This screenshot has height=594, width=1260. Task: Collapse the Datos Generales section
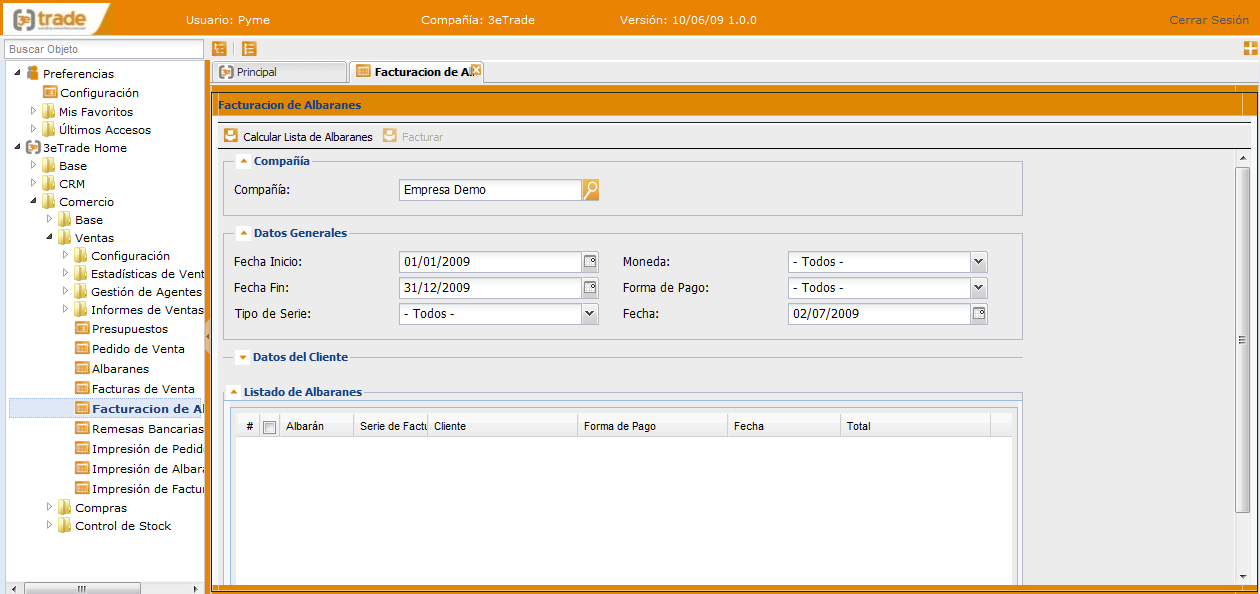[x=243, y=233]
